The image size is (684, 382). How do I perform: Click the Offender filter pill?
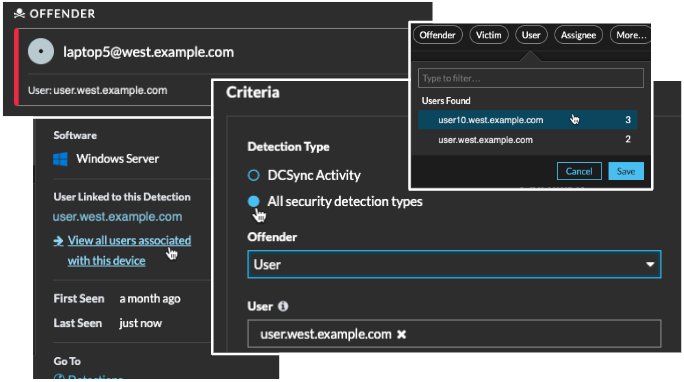pos(437,35)
